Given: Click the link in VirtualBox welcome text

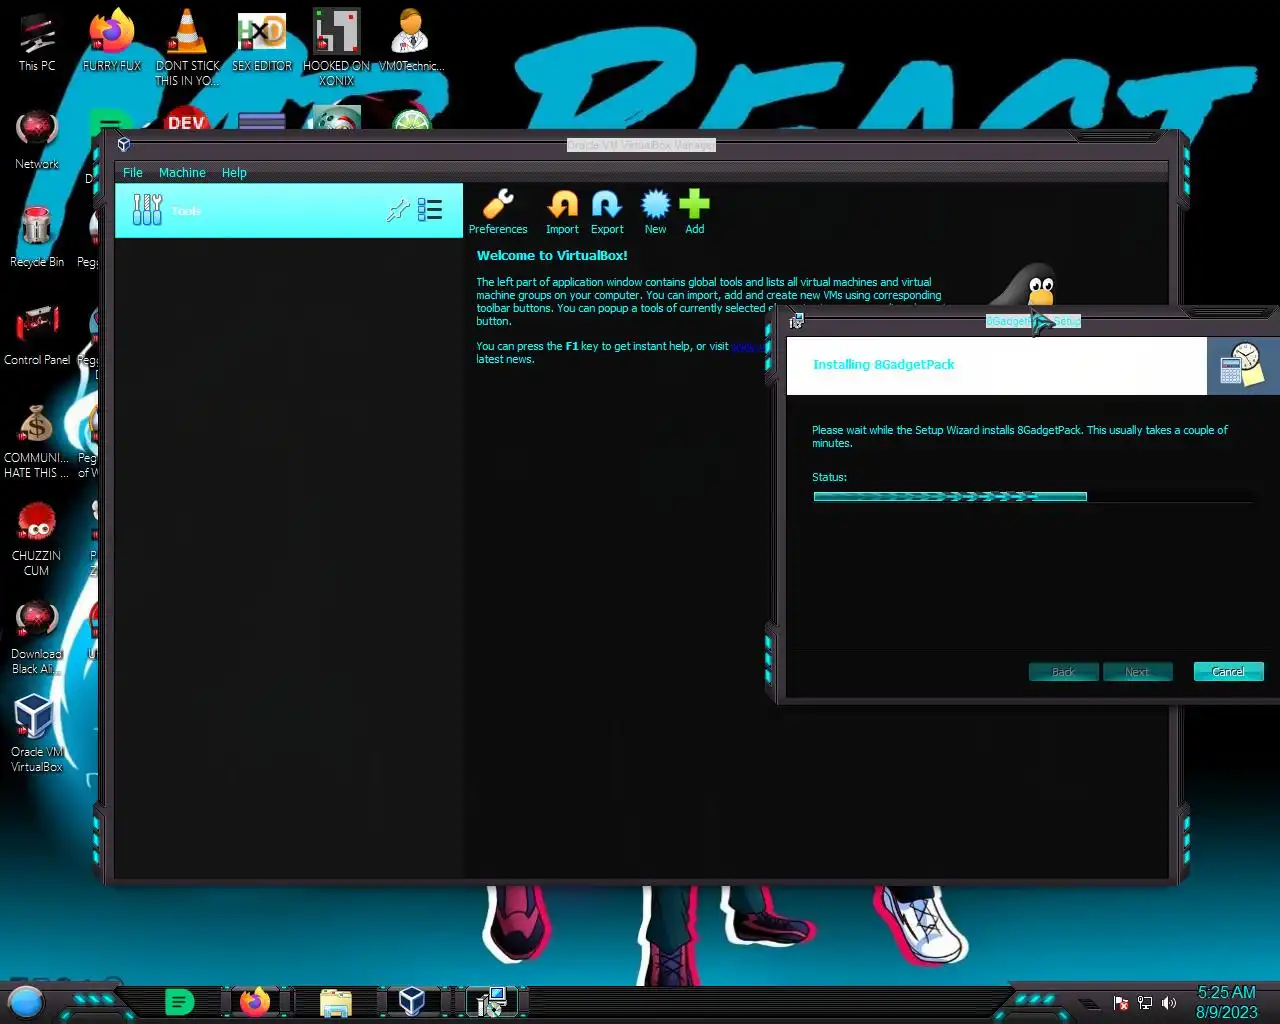Looking at the screenshot, I should point(747,346).
